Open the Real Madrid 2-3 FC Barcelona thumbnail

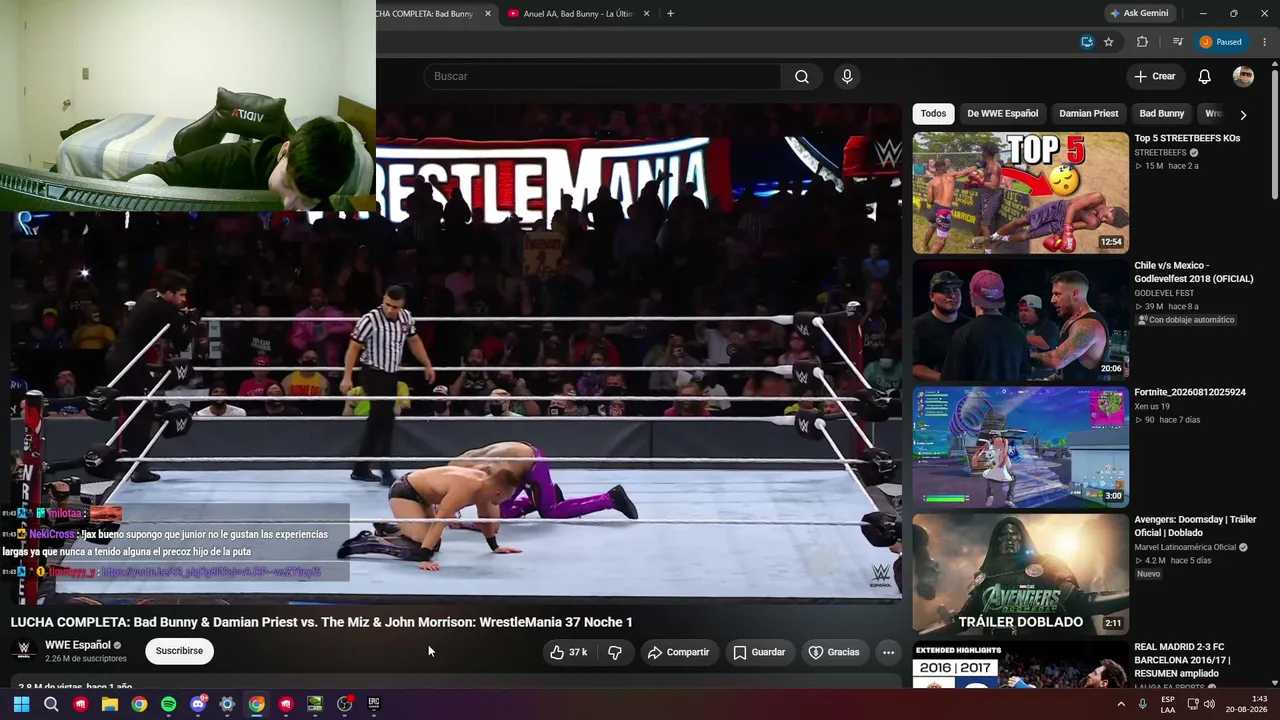(1020, 665)
